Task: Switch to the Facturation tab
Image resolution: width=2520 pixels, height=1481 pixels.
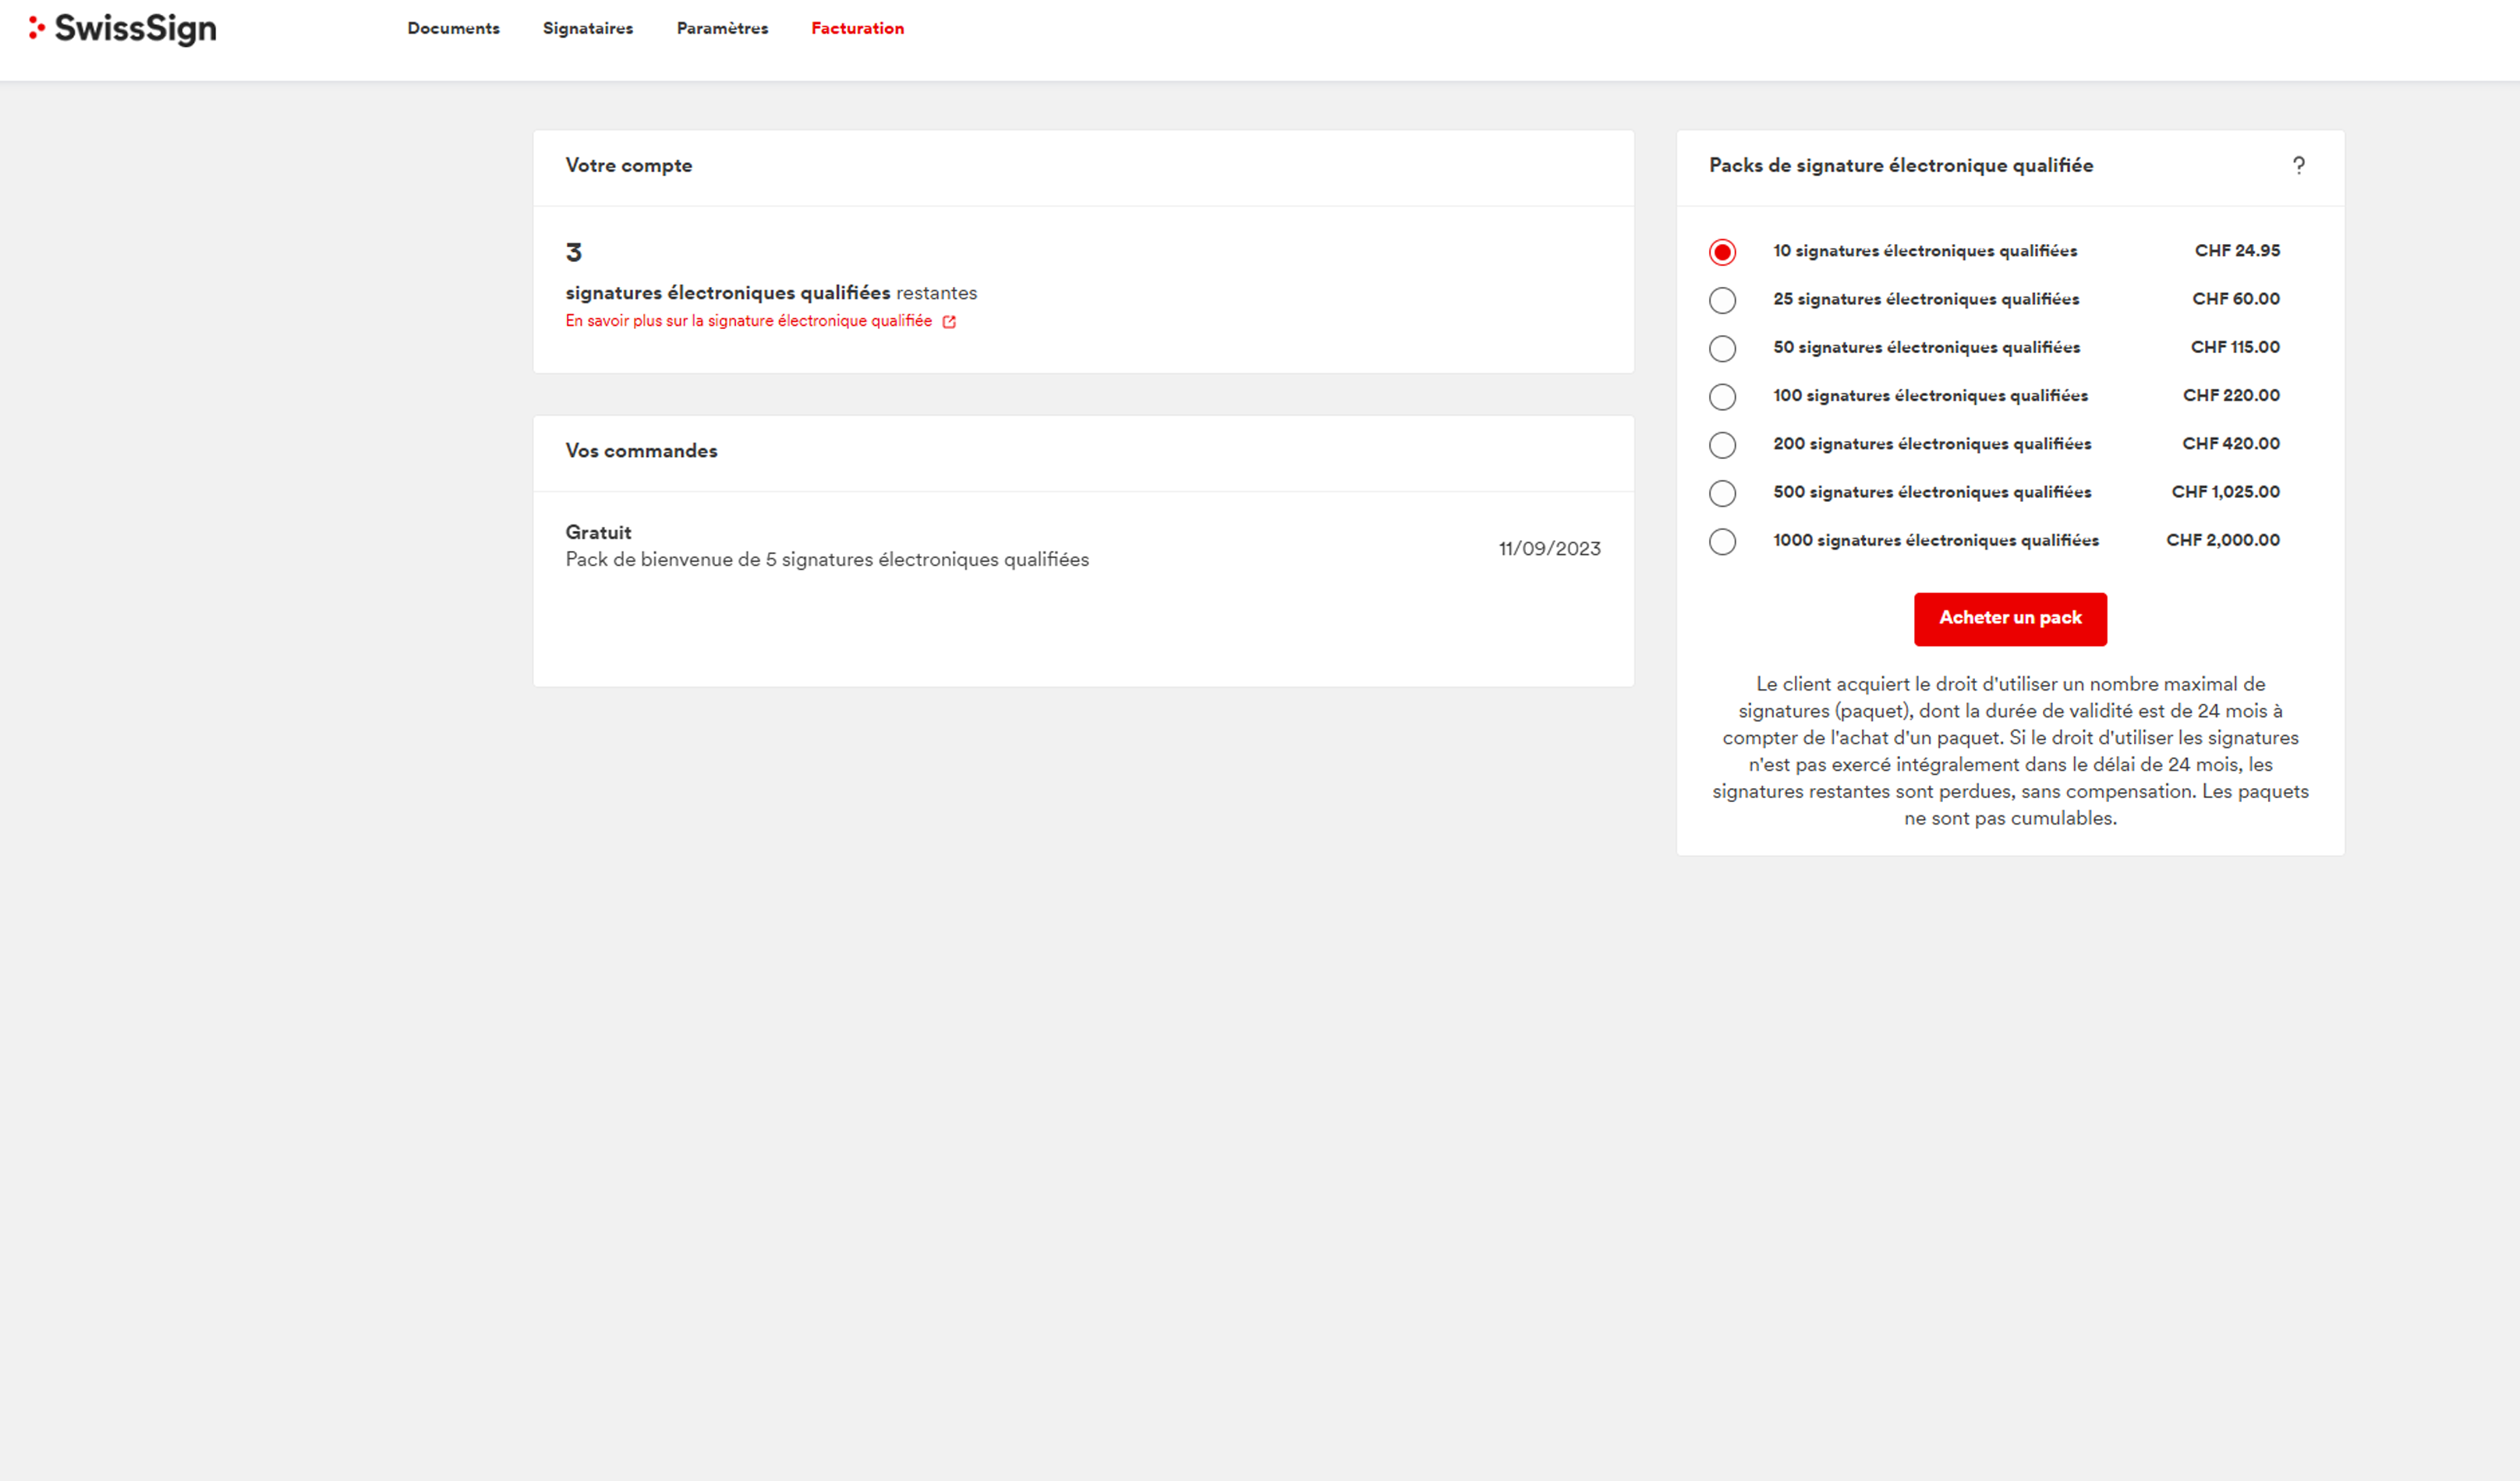Action: click(x=857, y=29)
